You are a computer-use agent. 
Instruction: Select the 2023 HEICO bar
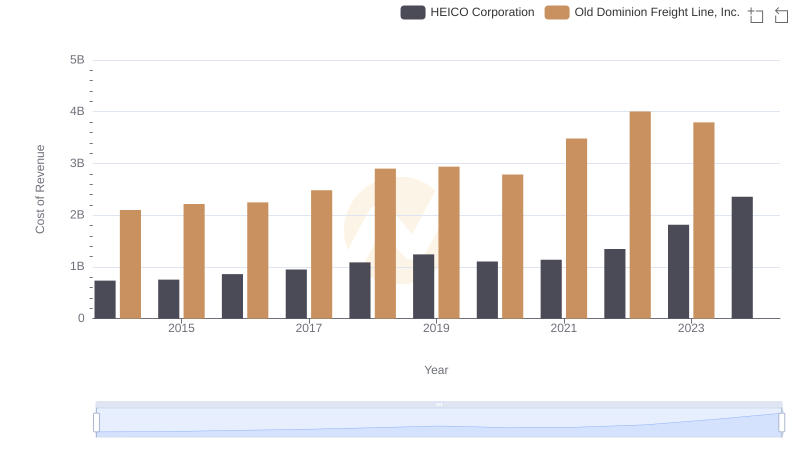pyautogui.click(x=678, y=272)
